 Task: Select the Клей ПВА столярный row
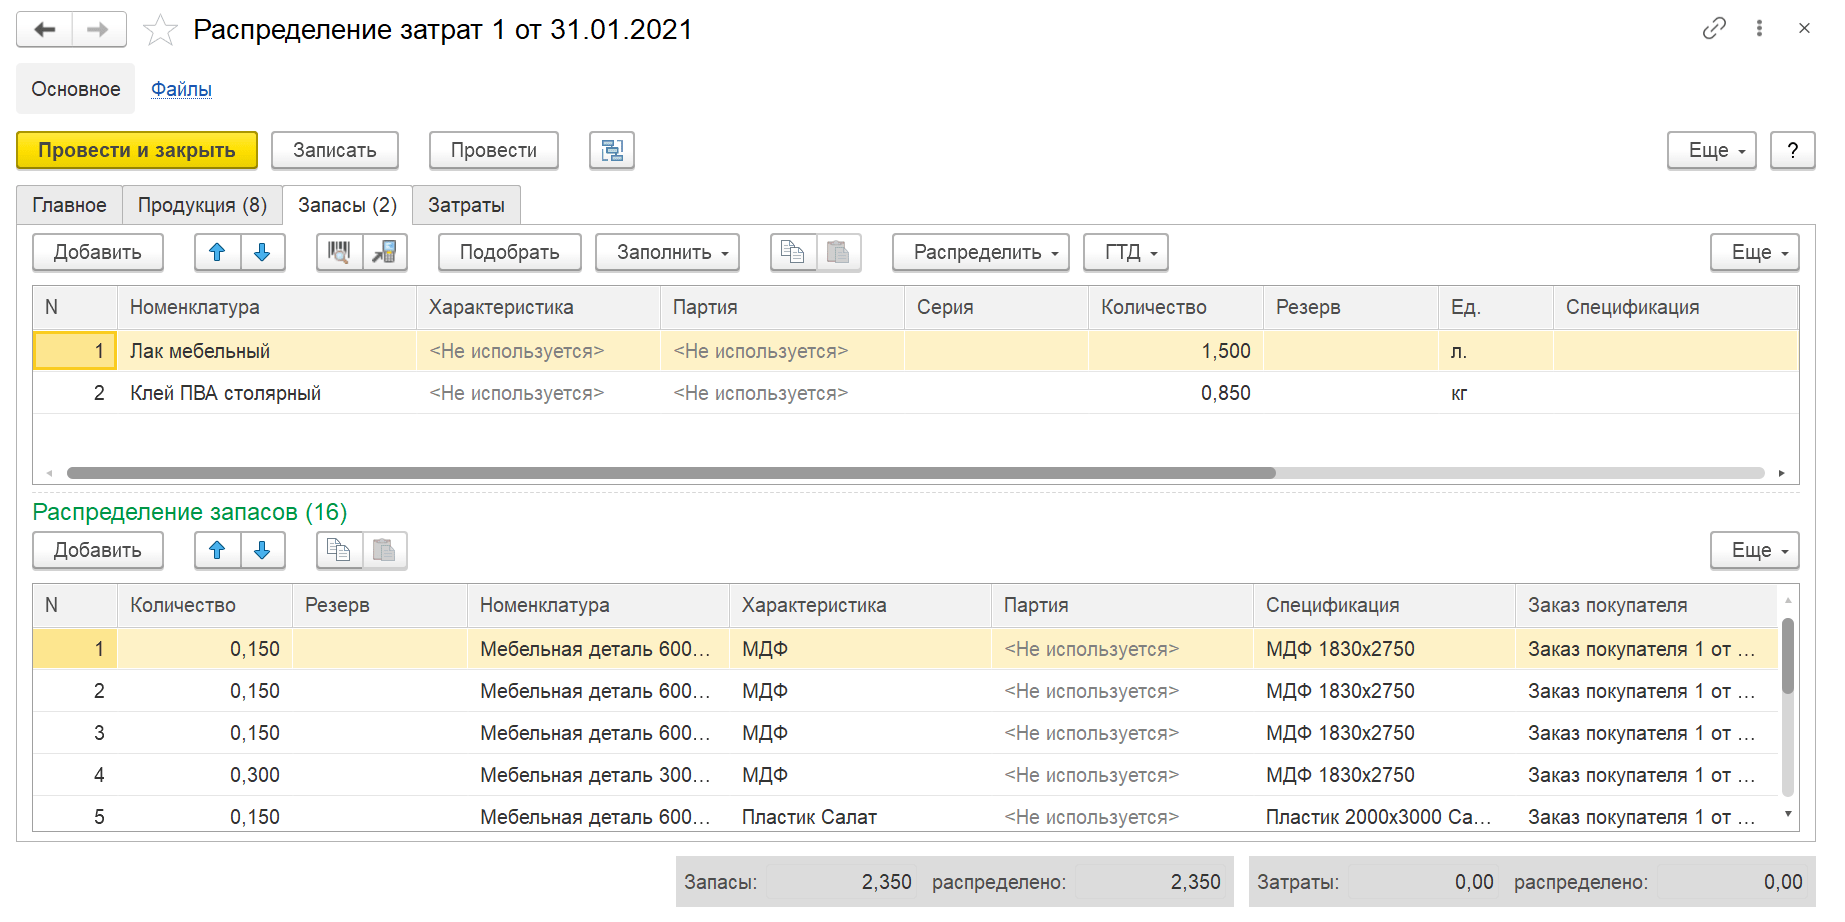pos(225,393)
